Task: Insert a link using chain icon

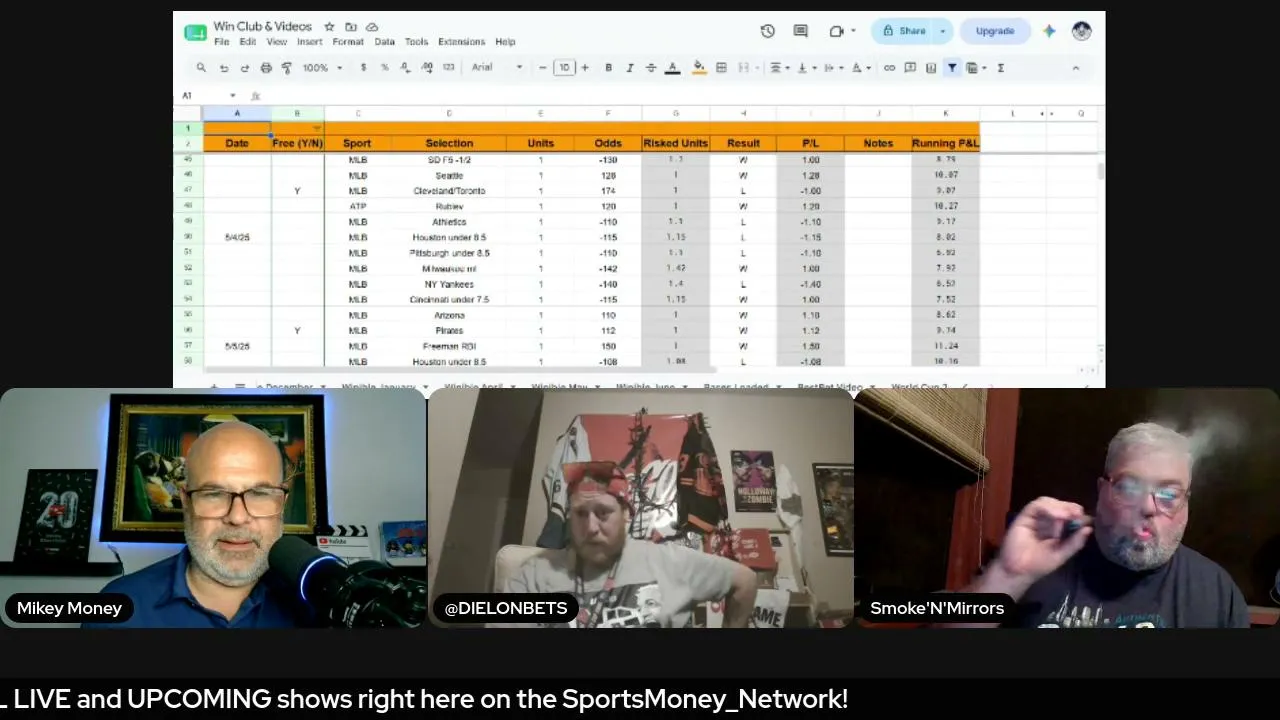Action: tap(889, 68)
